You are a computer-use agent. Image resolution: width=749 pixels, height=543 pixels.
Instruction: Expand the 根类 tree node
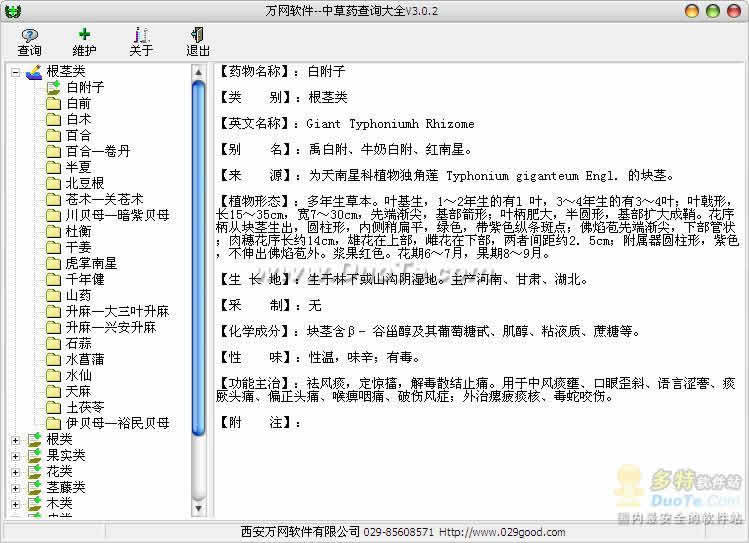click(15, 439)
